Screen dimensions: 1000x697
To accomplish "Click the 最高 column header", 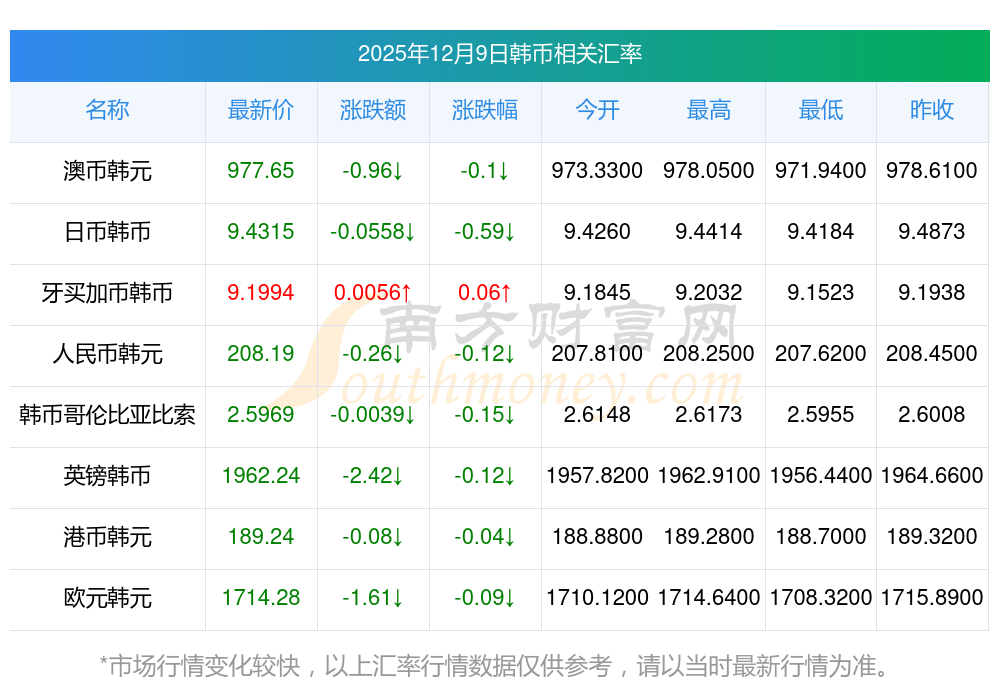I will pos(709,110).
